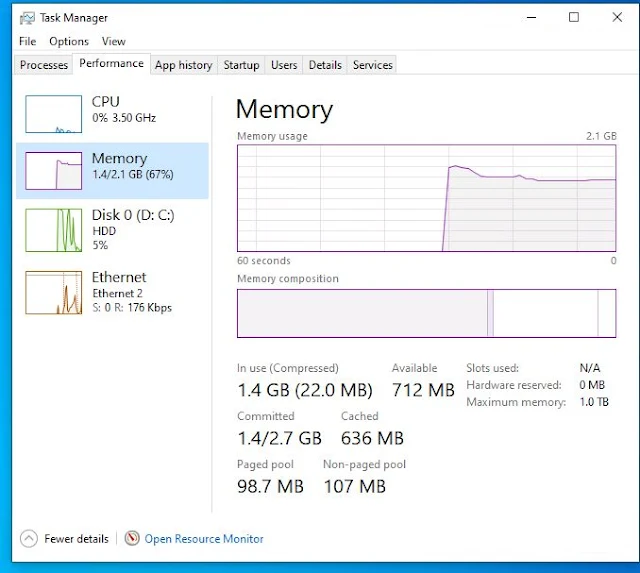Switch to the Processes tab
The image size is (640, 573).
[44, 65]
